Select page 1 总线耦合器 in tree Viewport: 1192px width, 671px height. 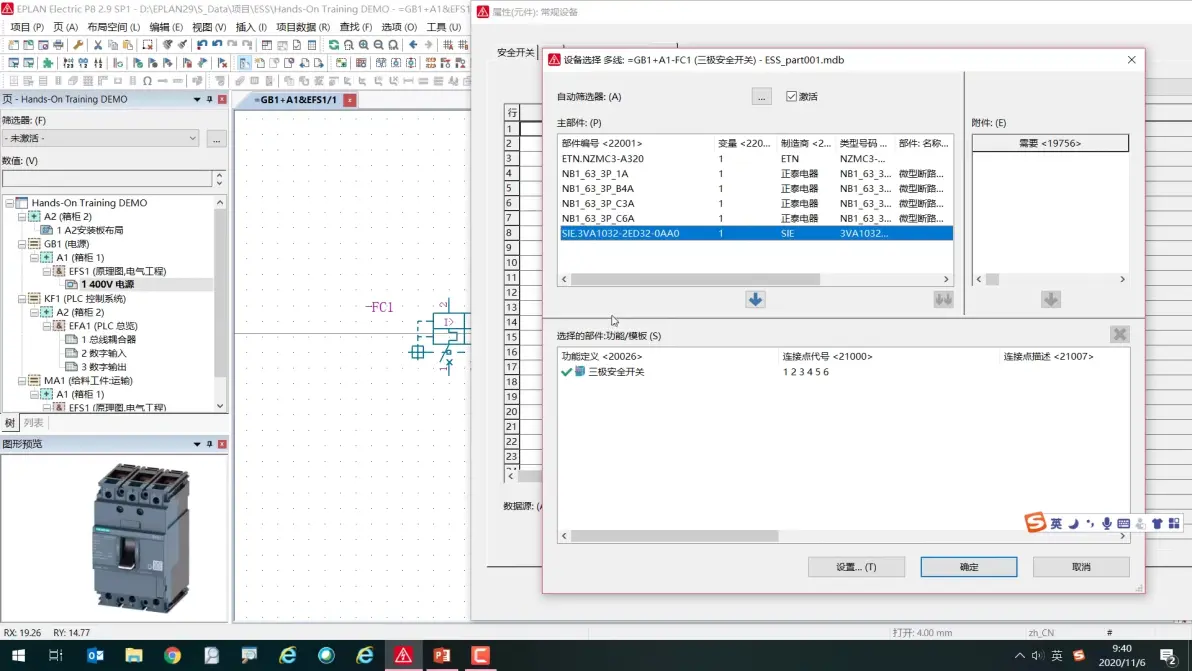(x=108, y=340)
